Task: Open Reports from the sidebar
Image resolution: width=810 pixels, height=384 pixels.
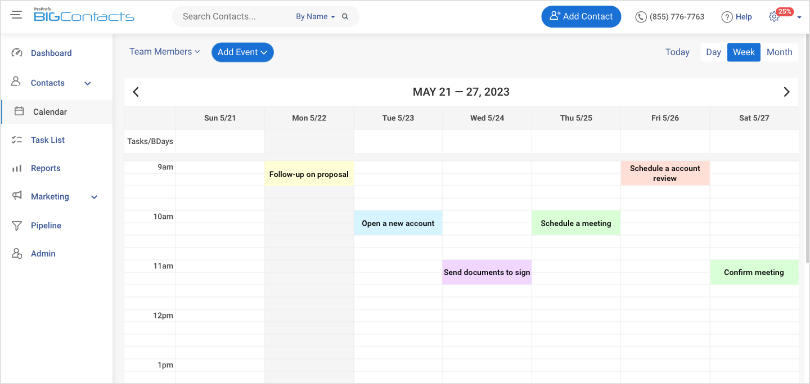Action: point(45,168)
